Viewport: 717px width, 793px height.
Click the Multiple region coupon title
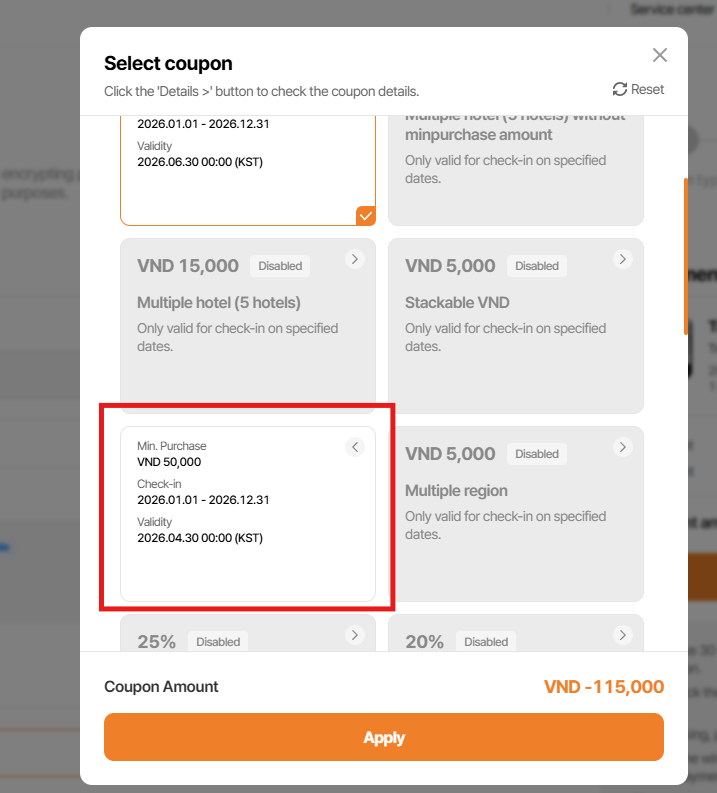[456, 491]
